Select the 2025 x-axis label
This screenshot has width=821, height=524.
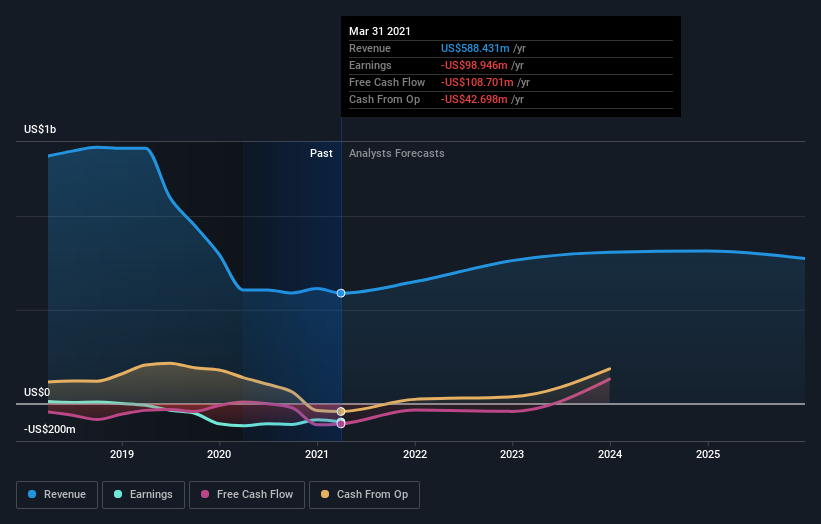point(708,454)
